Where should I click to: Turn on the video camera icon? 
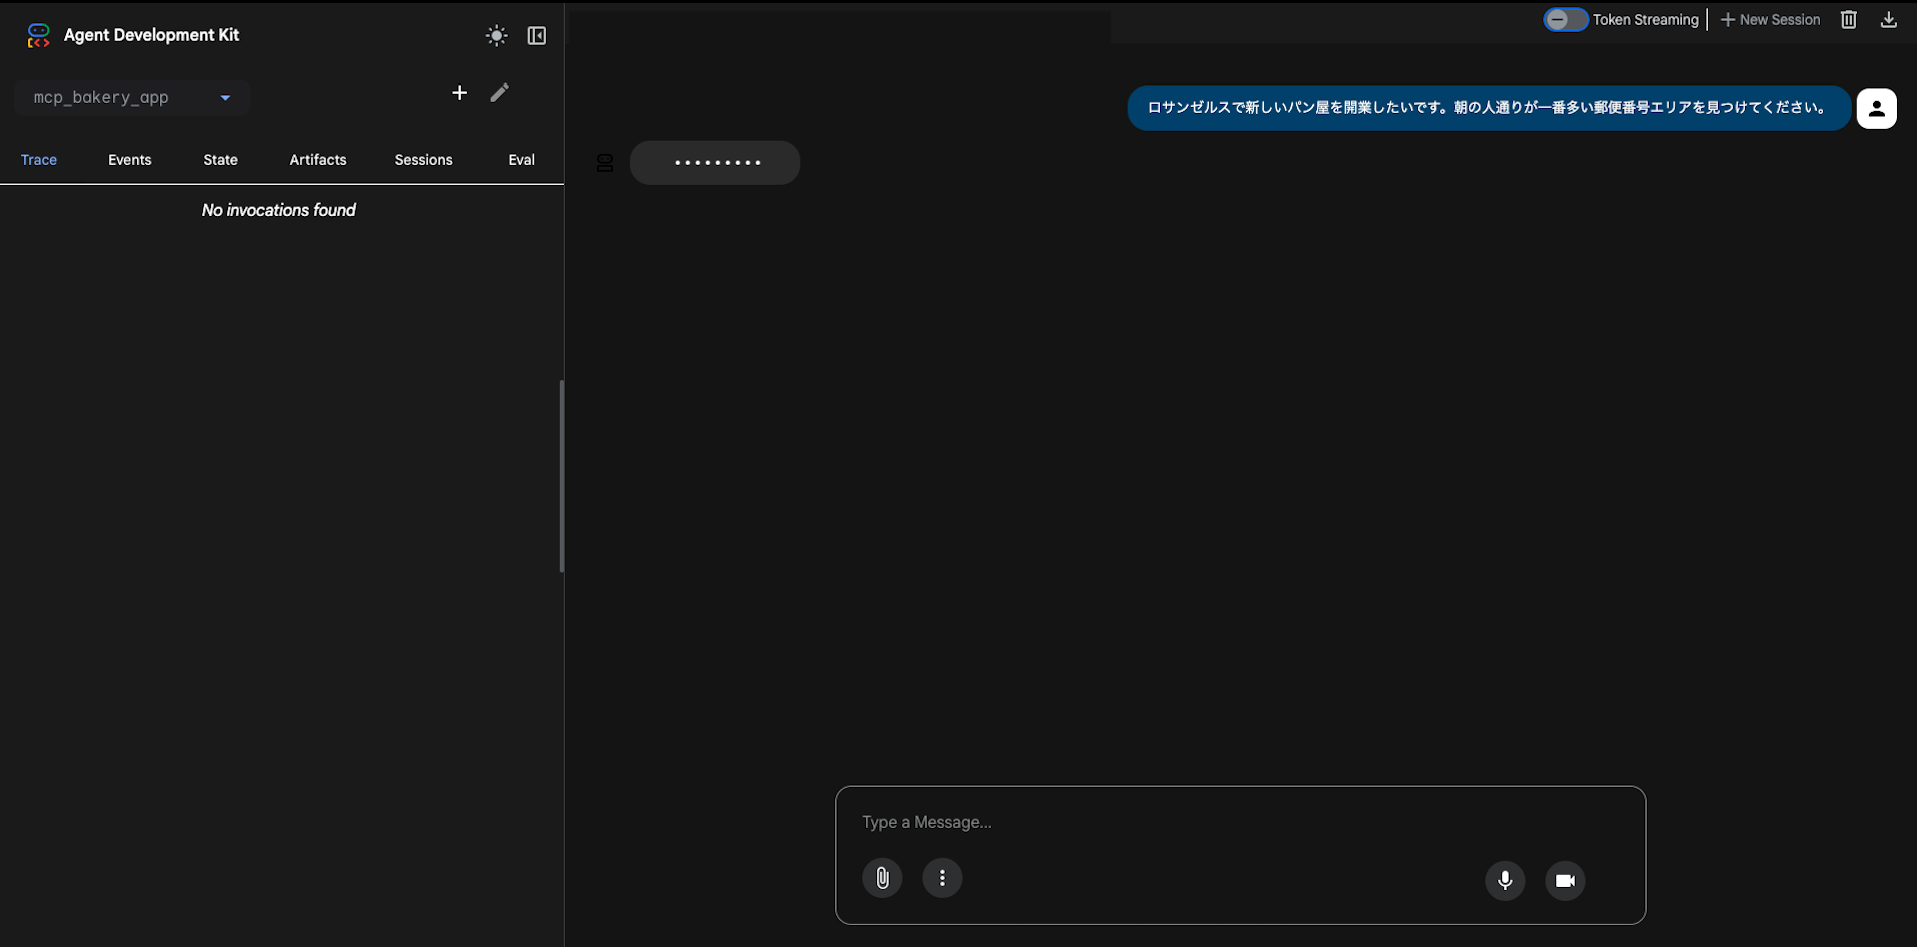[1565, 880]
